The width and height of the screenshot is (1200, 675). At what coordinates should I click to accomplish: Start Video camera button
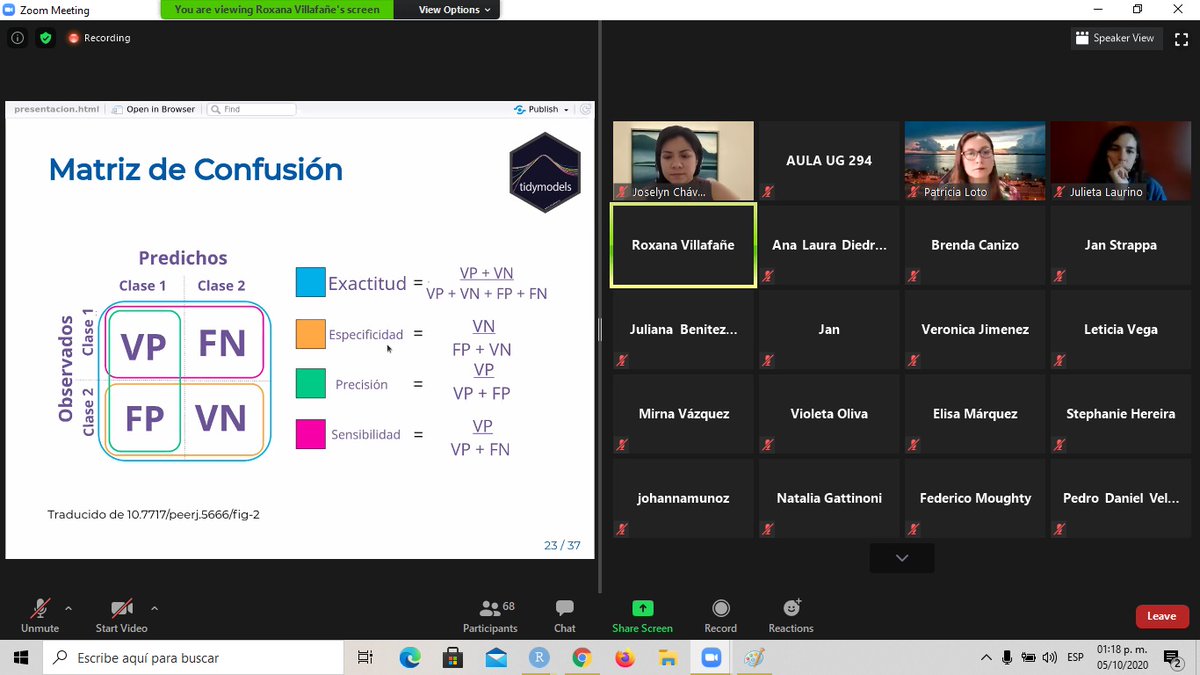click(121, 615)
